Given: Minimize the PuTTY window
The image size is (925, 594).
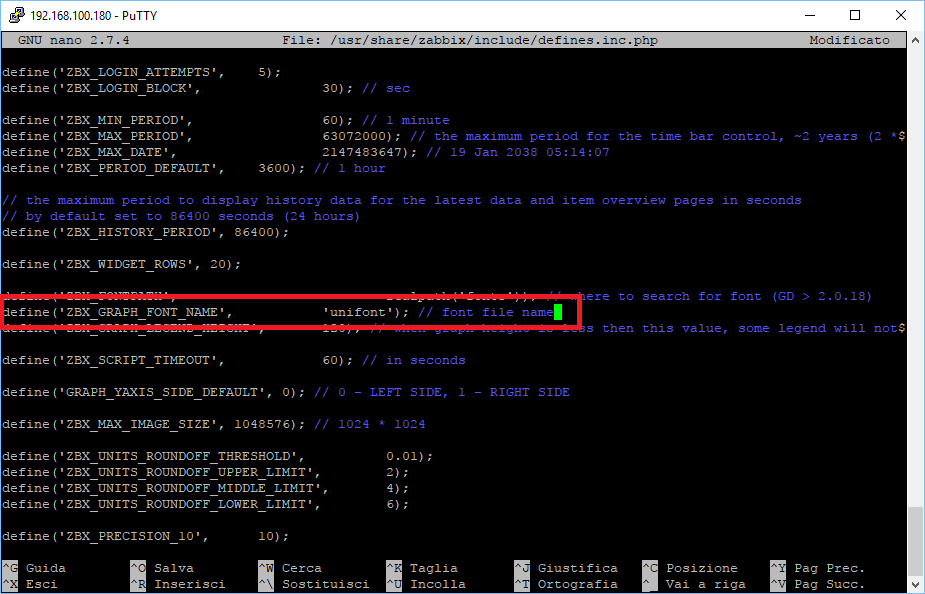Looking at the screenshot, I should coord(810,15).
